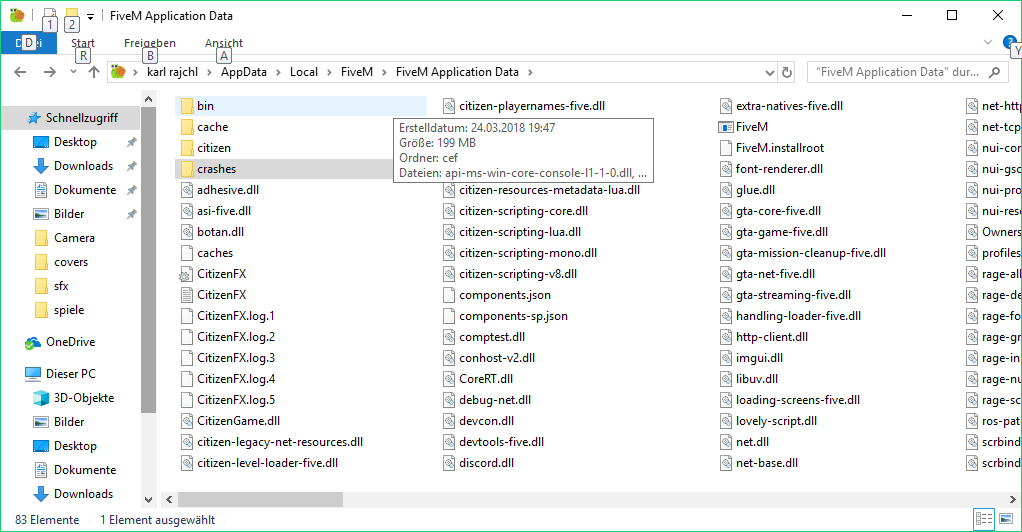
Task: Open the Datei ribbon tab
Action: click(29, 43)
